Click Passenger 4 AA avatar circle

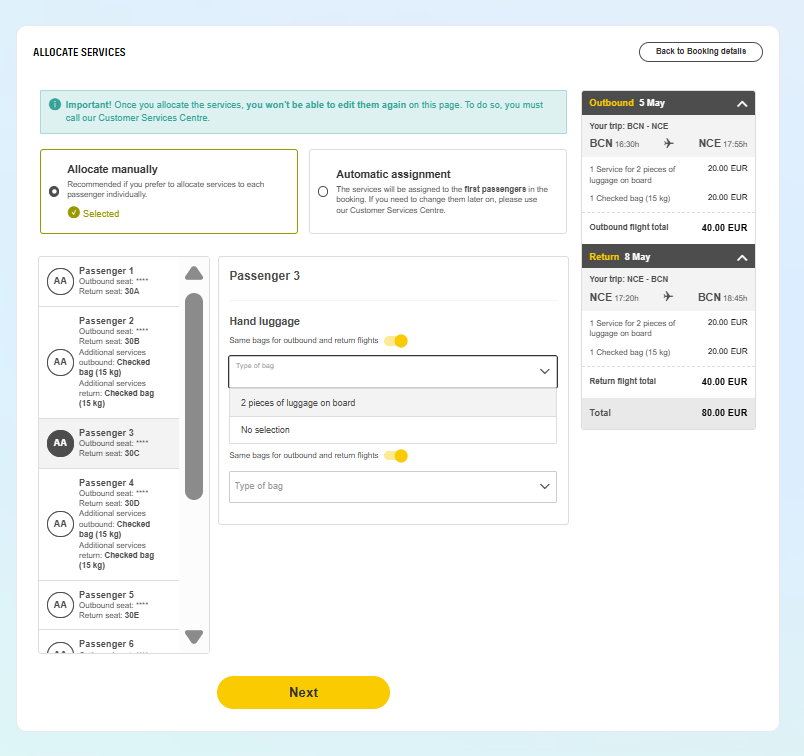coord(59,523)
